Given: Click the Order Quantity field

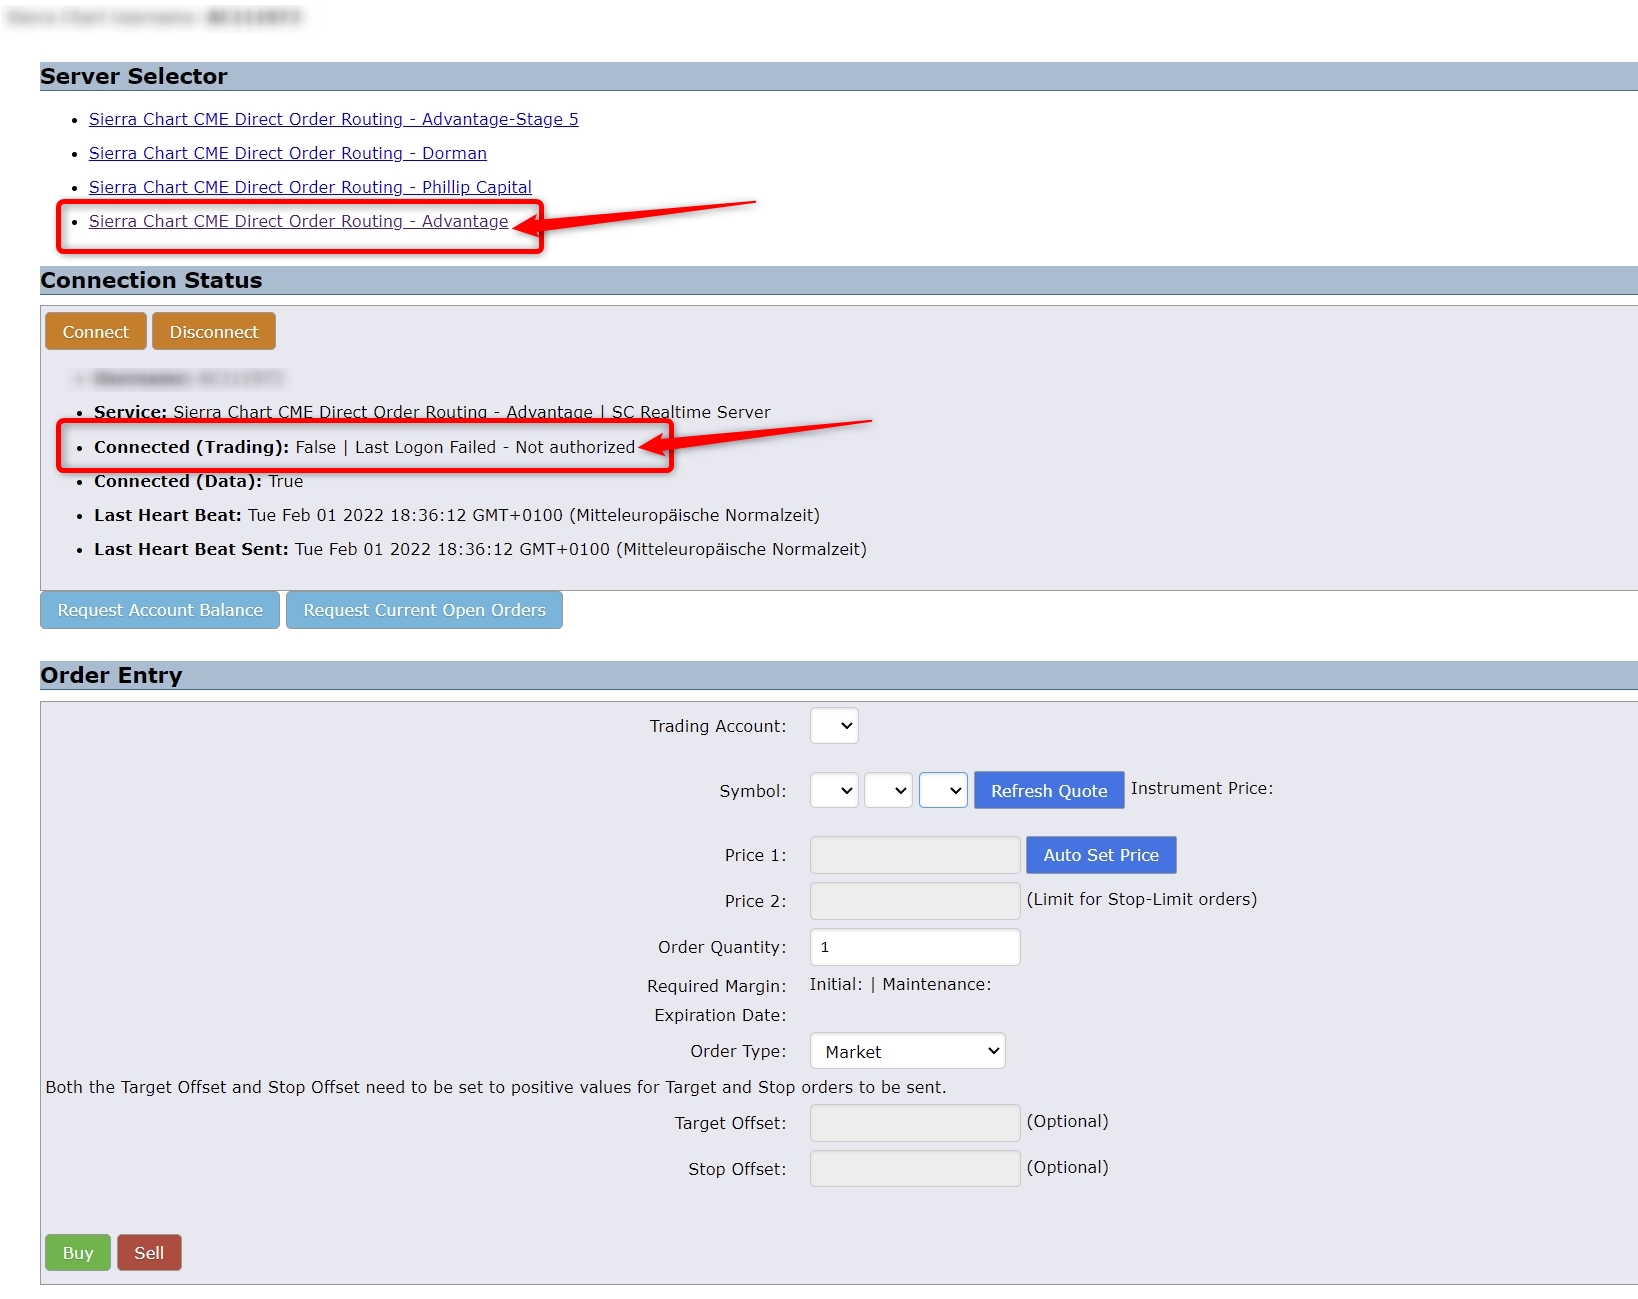Looking at the screenshot, I should [915, 947].
